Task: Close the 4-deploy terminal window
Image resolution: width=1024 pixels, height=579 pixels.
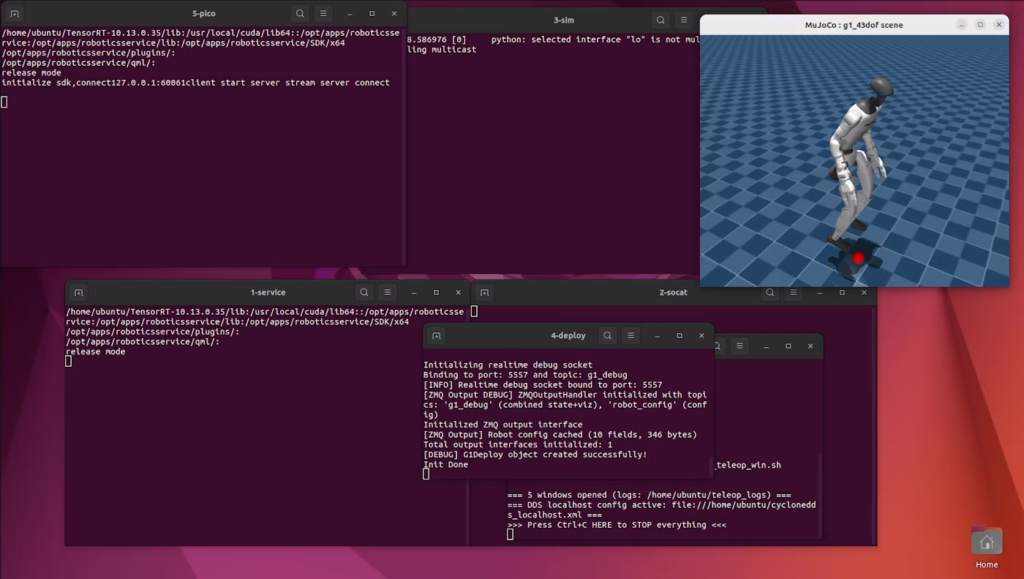Action: 702,336
